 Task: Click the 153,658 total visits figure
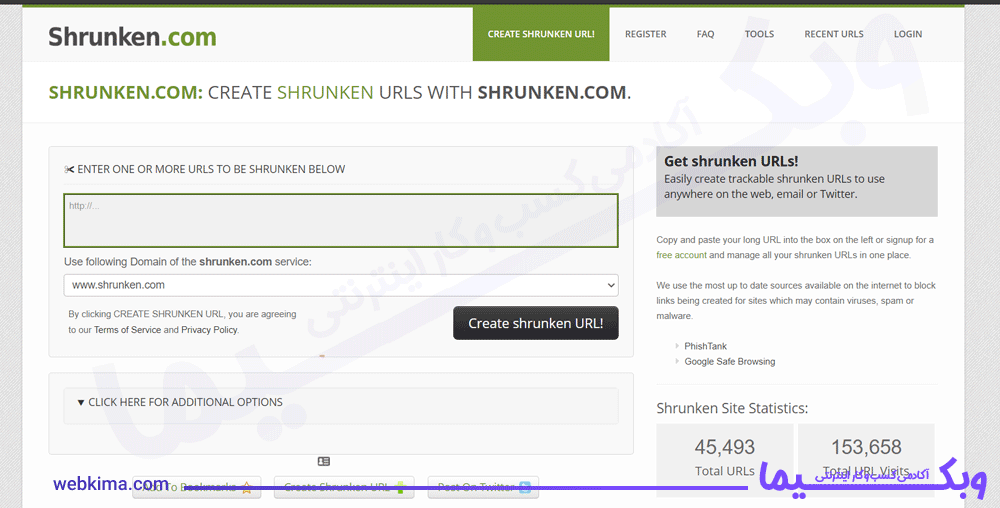pos(866,447)
